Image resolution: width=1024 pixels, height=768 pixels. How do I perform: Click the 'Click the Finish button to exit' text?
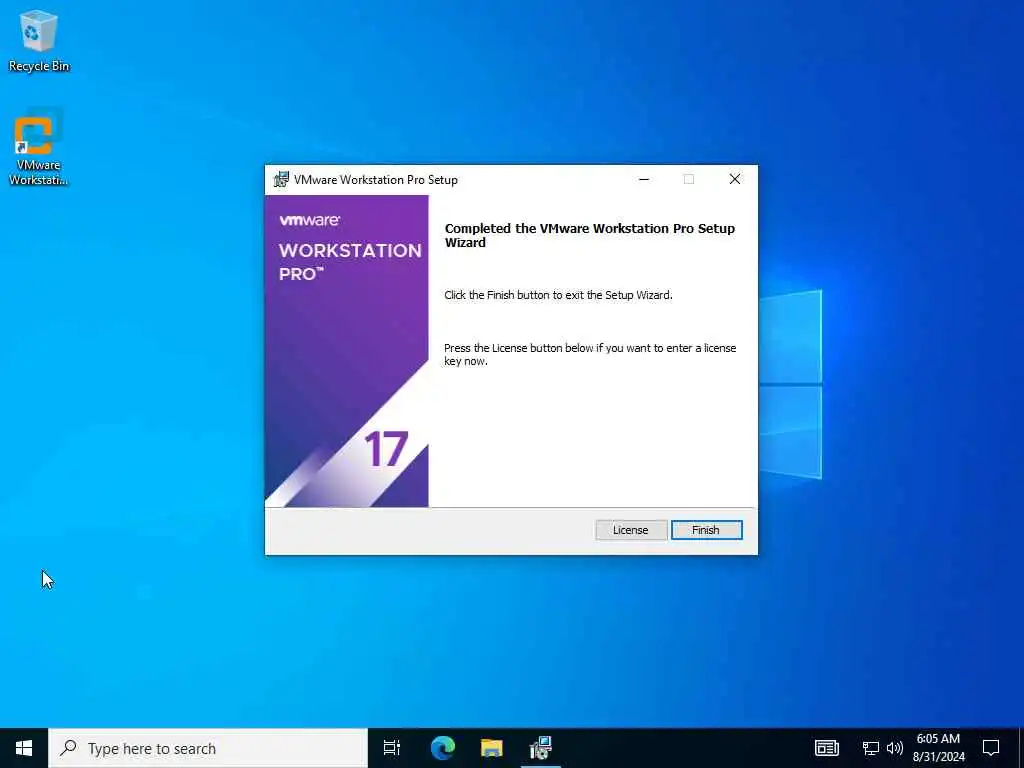click(558, 295)
